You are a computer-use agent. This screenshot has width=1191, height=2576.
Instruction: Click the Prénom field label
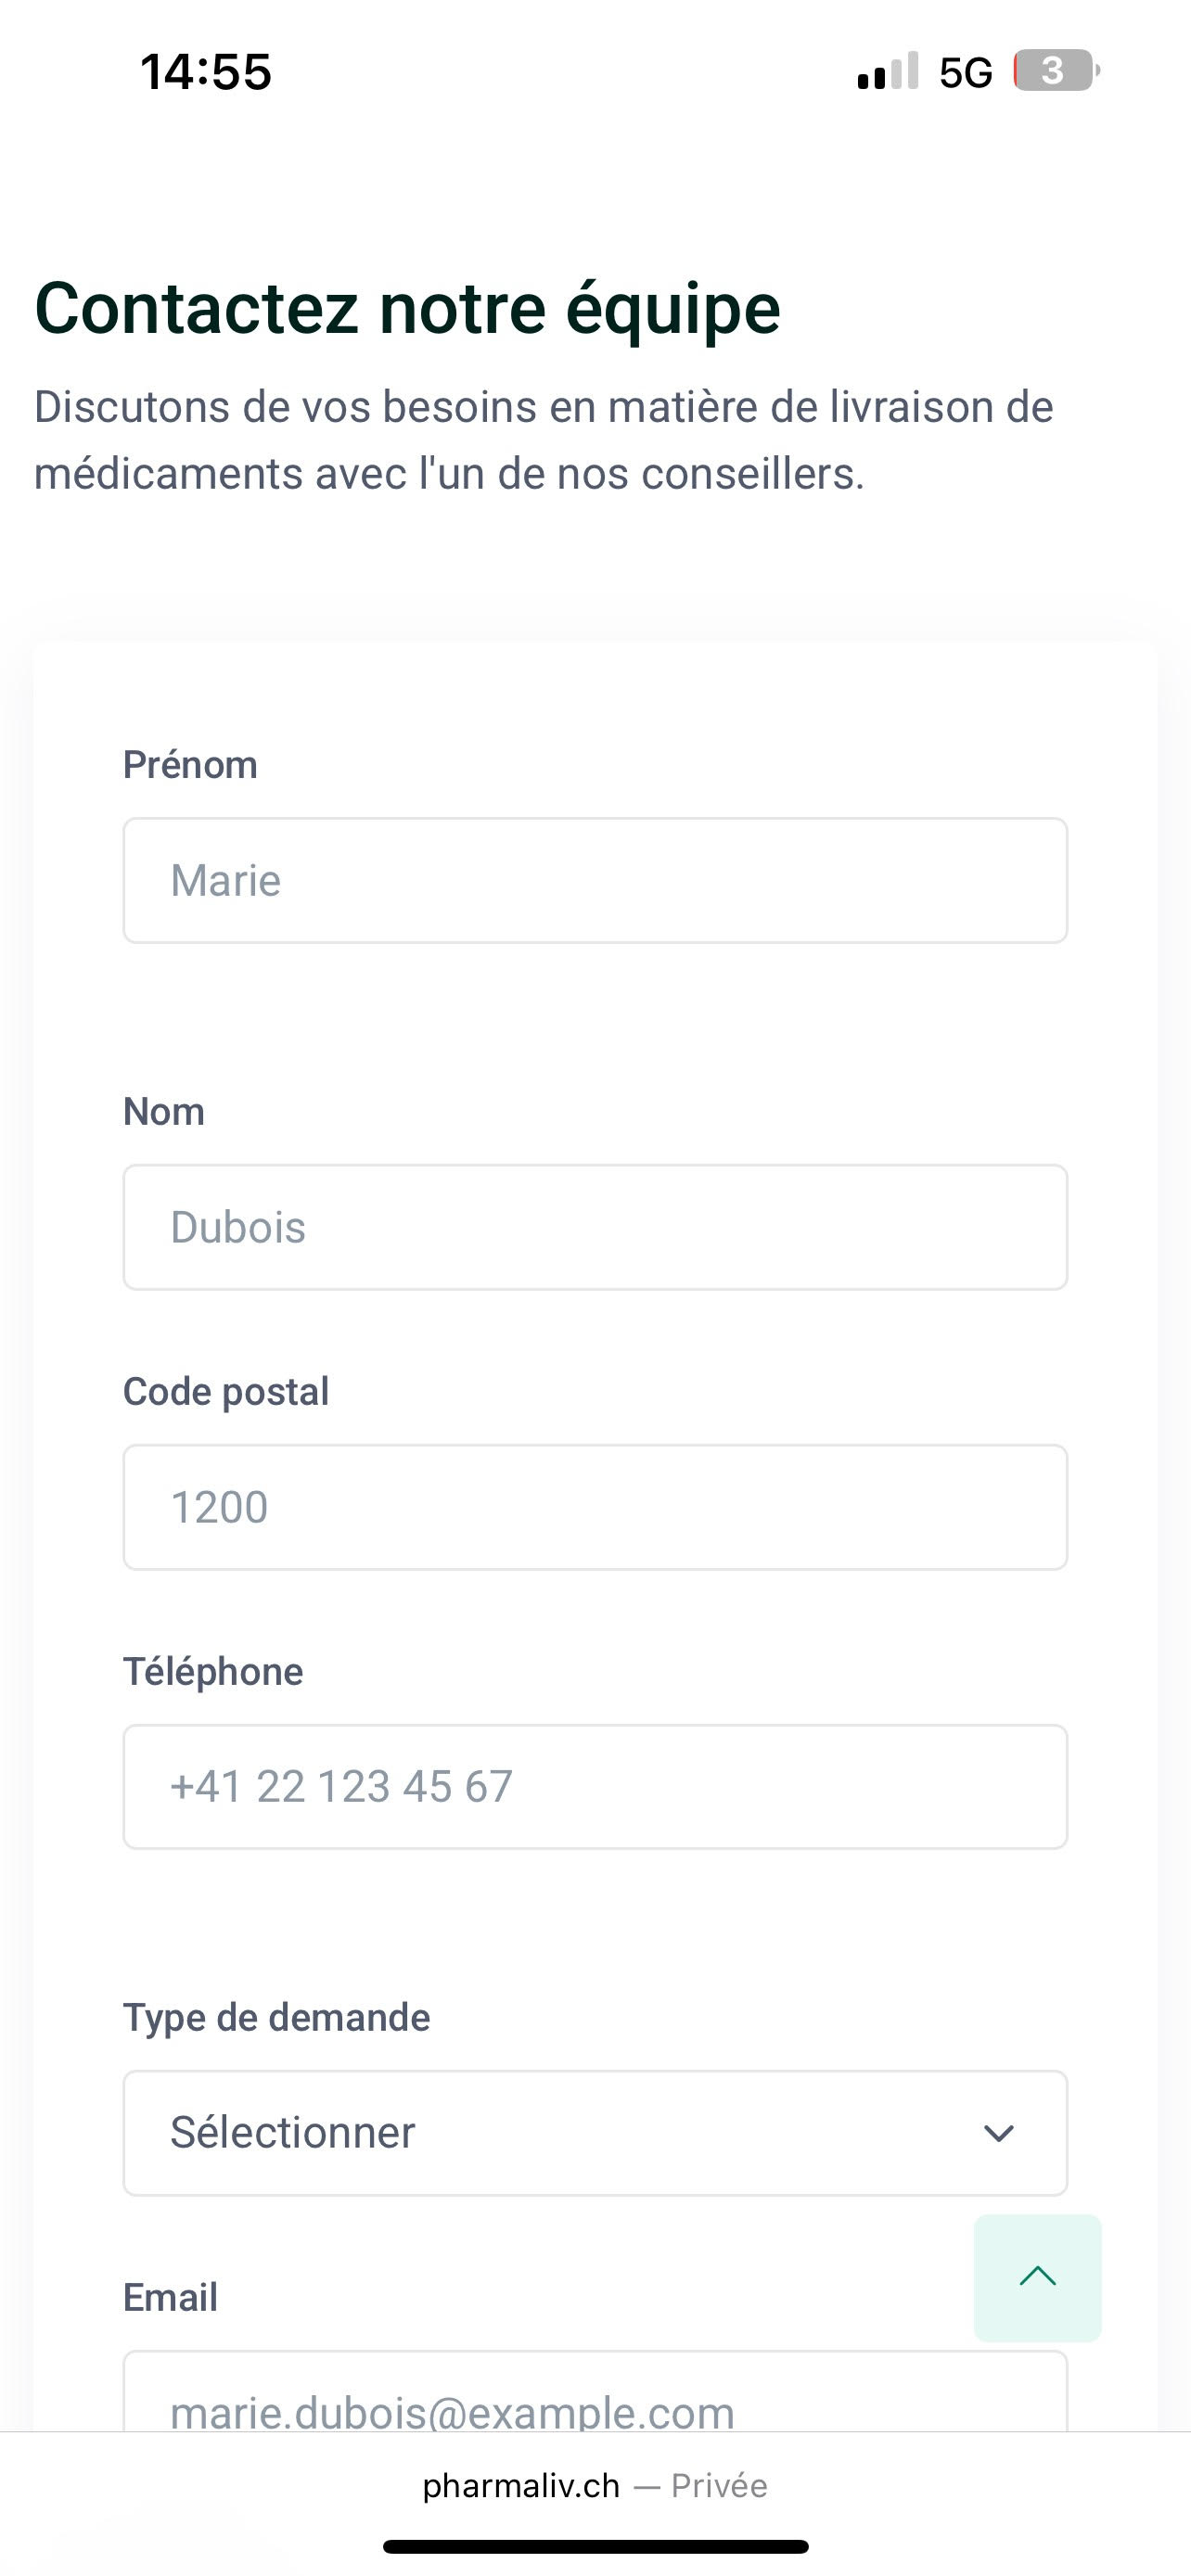coord(190,765)
